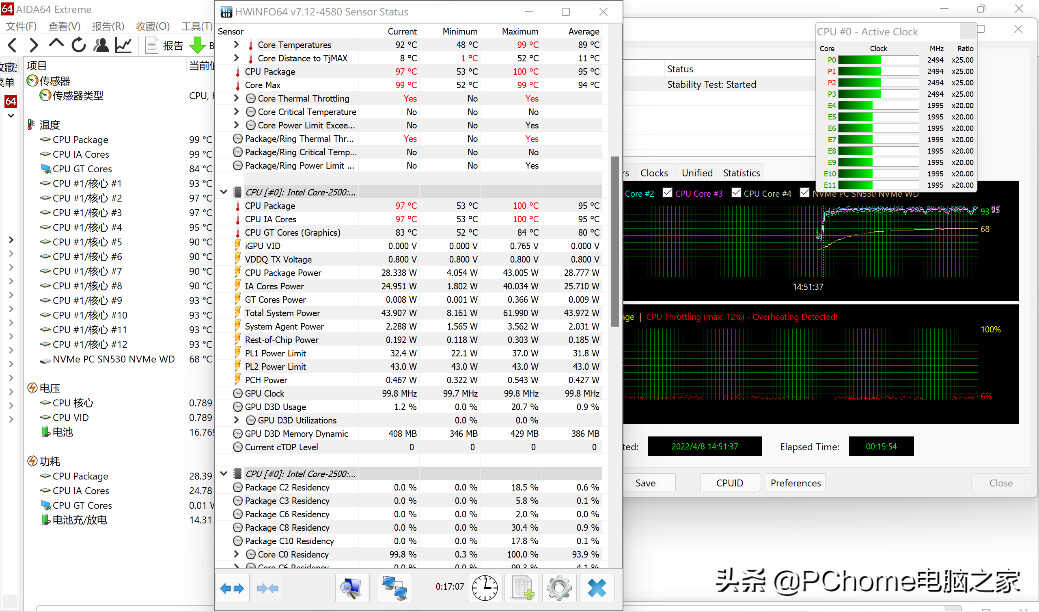Image resolution: width=1039 pixels, height=612 pixels.
Task: Select the Total System Power row
Action: coord(416,313)
